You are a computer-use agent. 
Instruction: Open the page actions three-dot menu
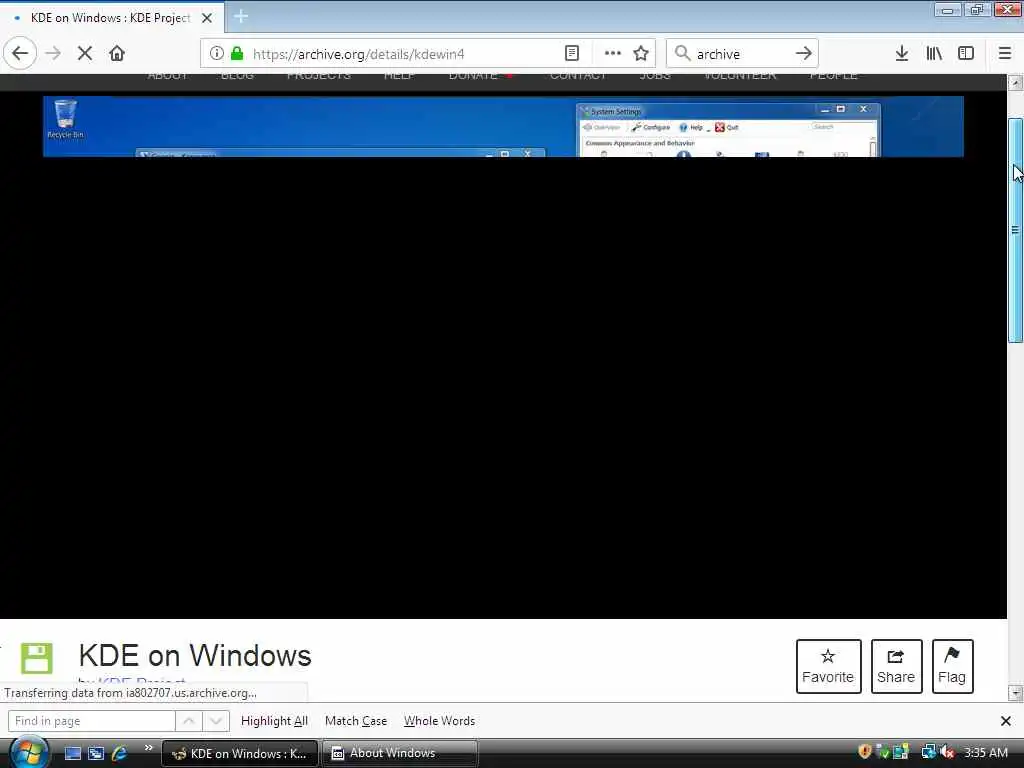tap(613, 54)
